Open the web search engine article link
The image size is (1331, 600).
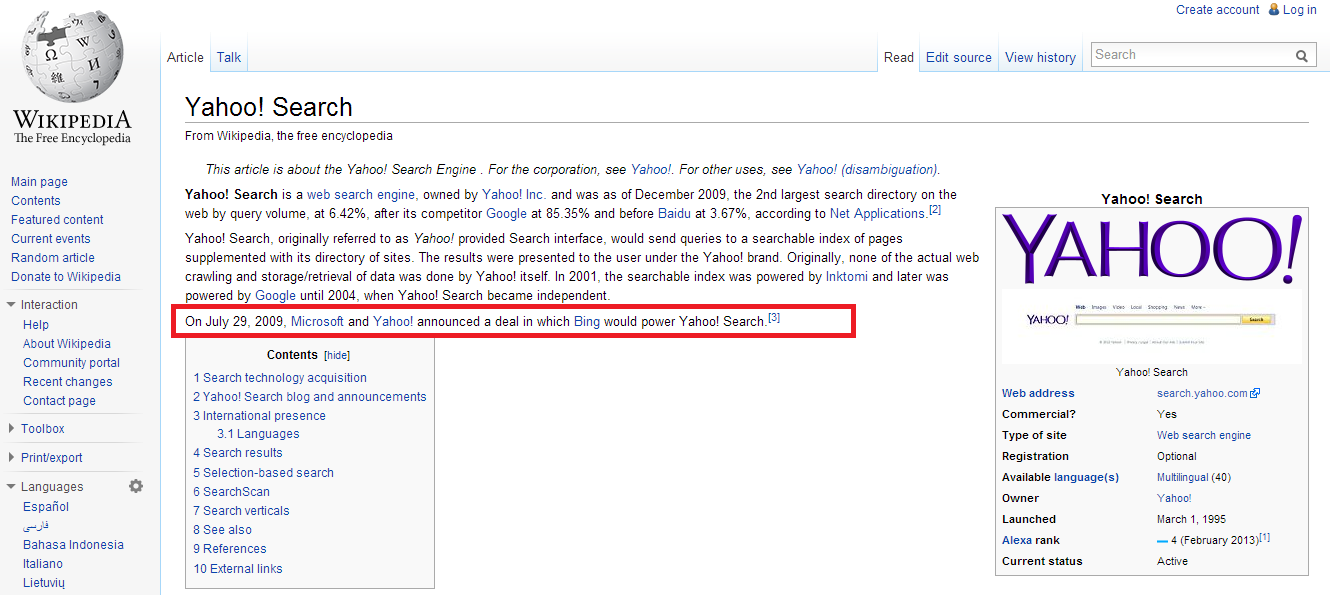coord(361,195)
